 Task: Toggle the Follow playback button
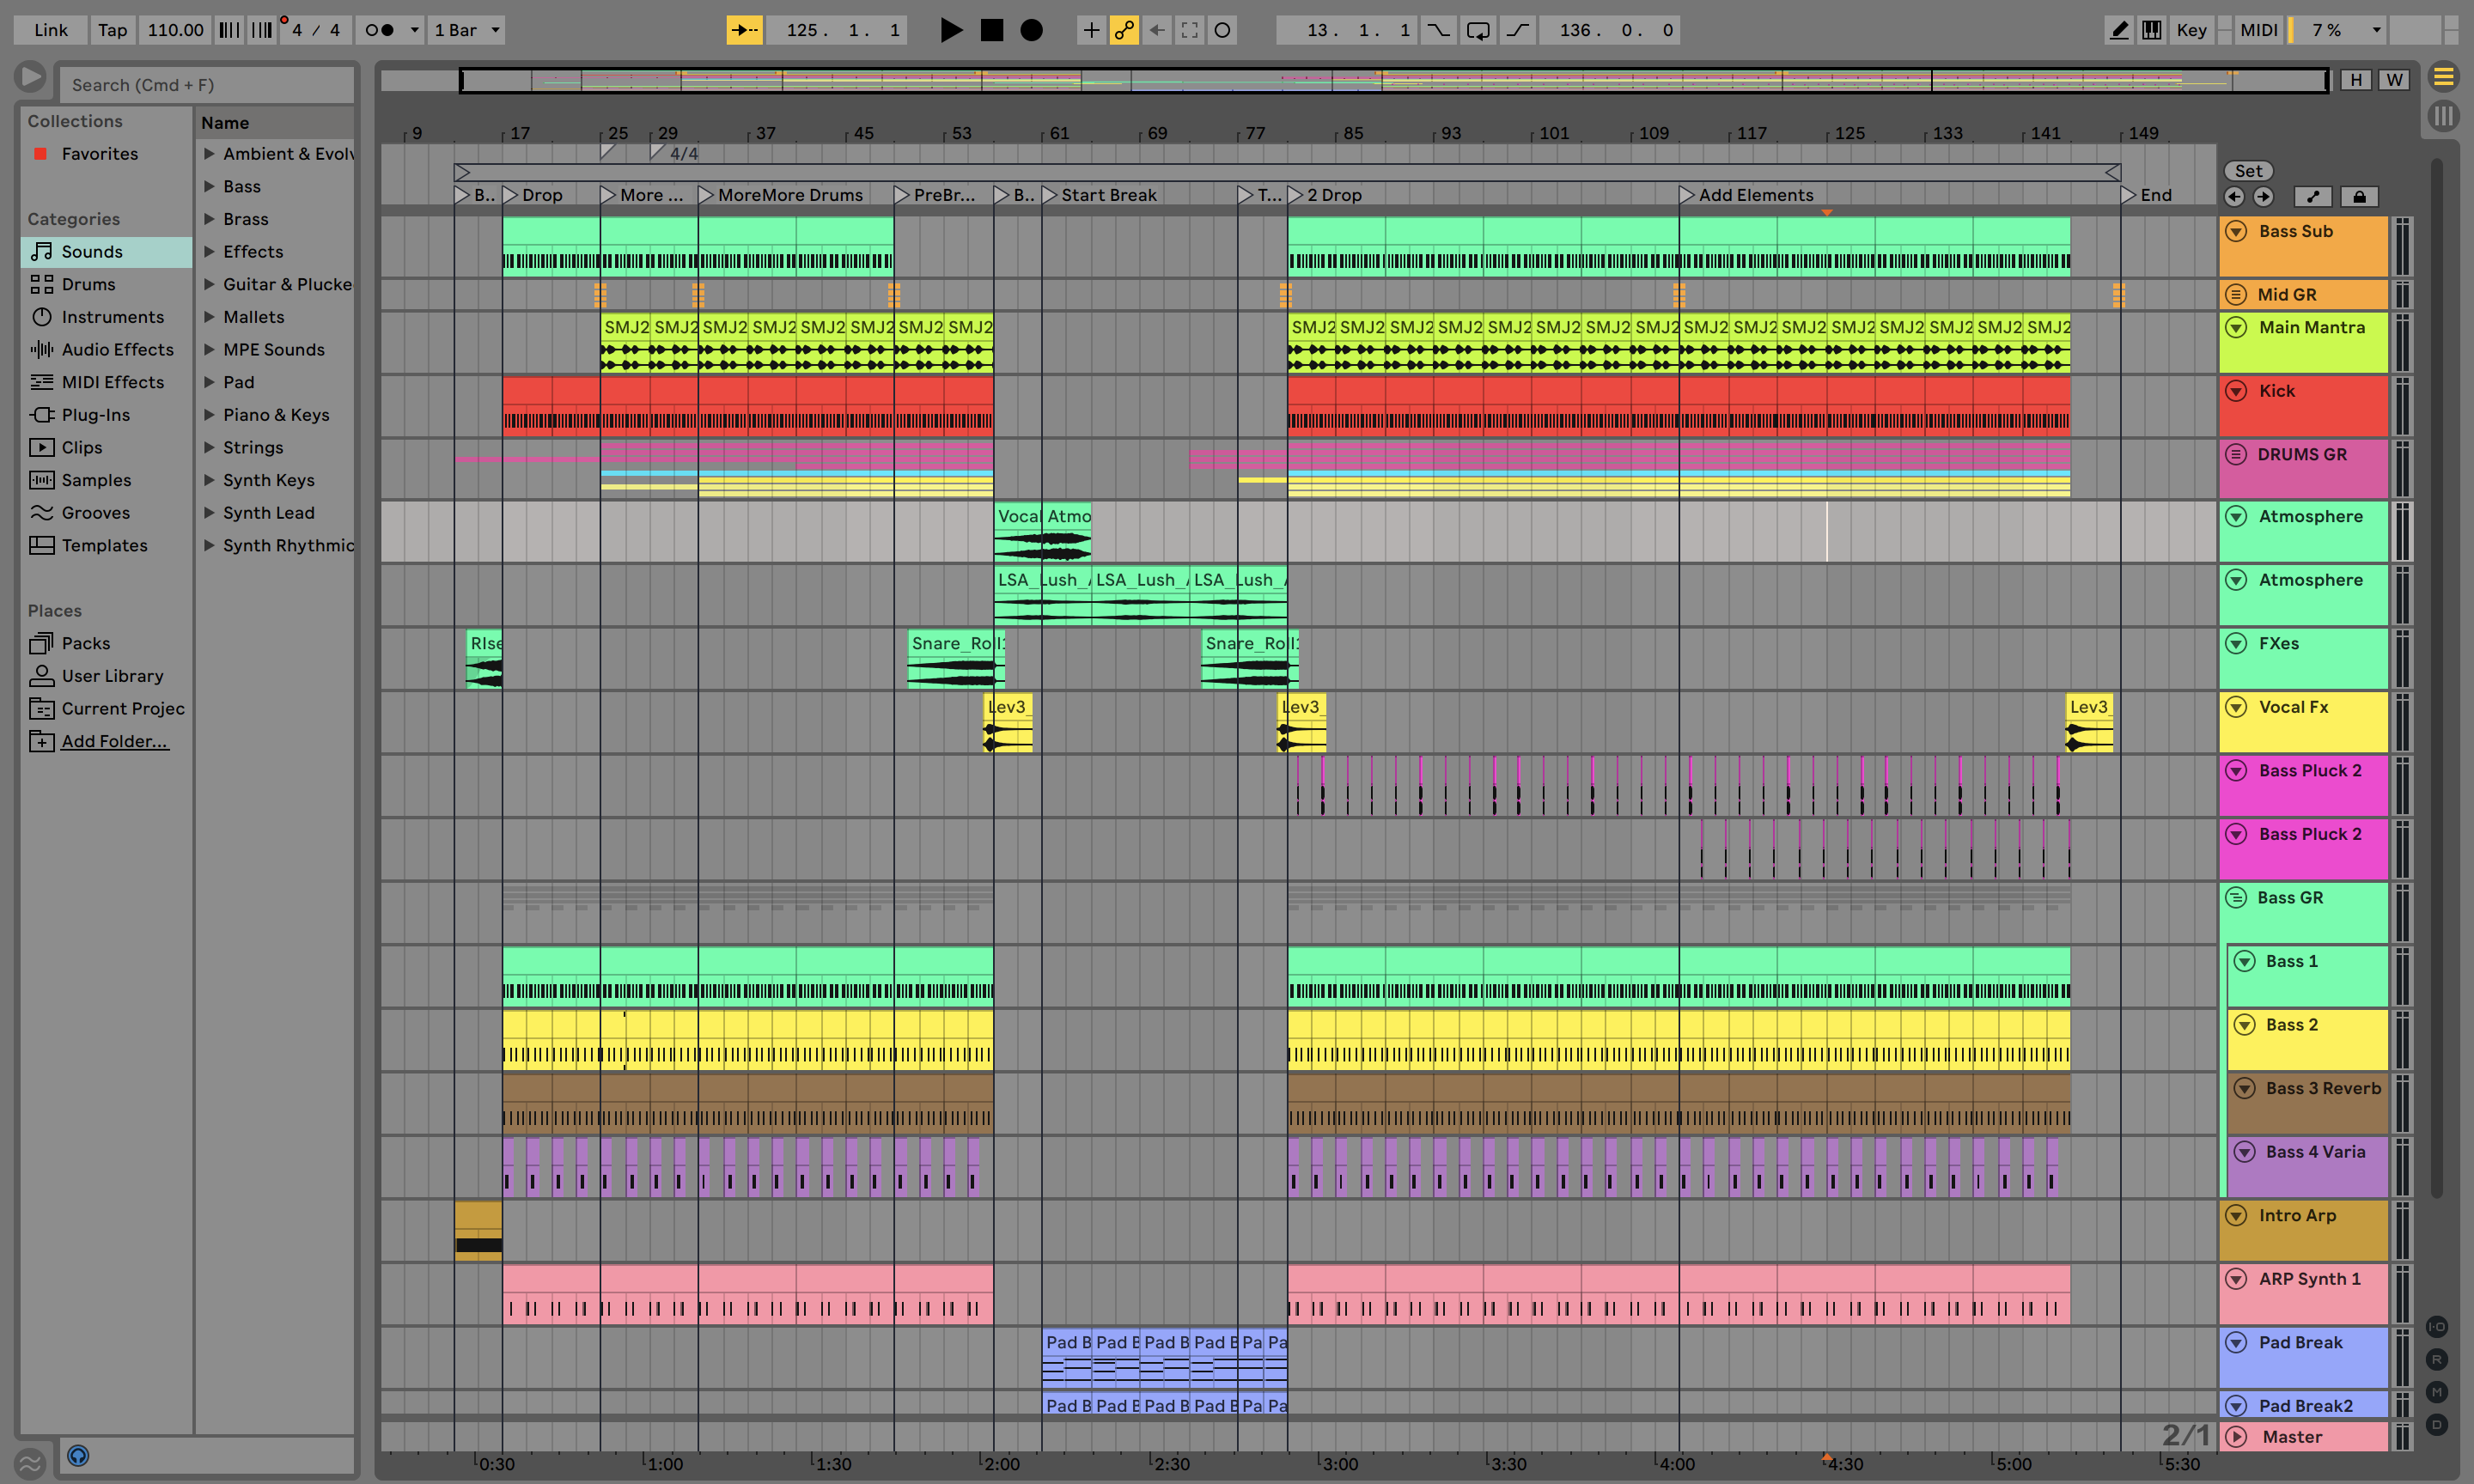743,30
